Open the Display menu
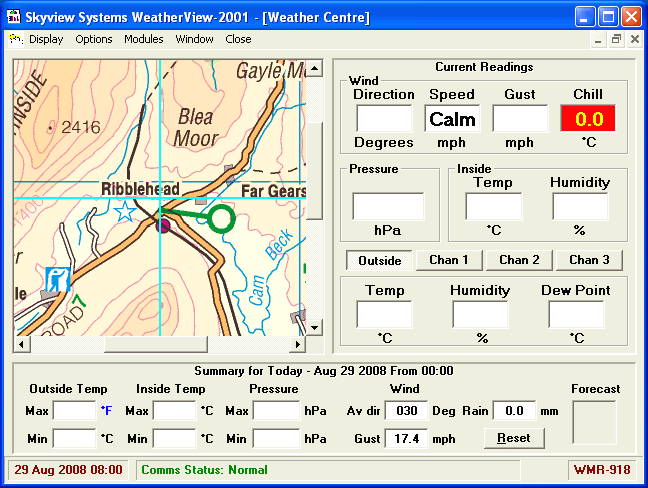 [x=46, y=39]
